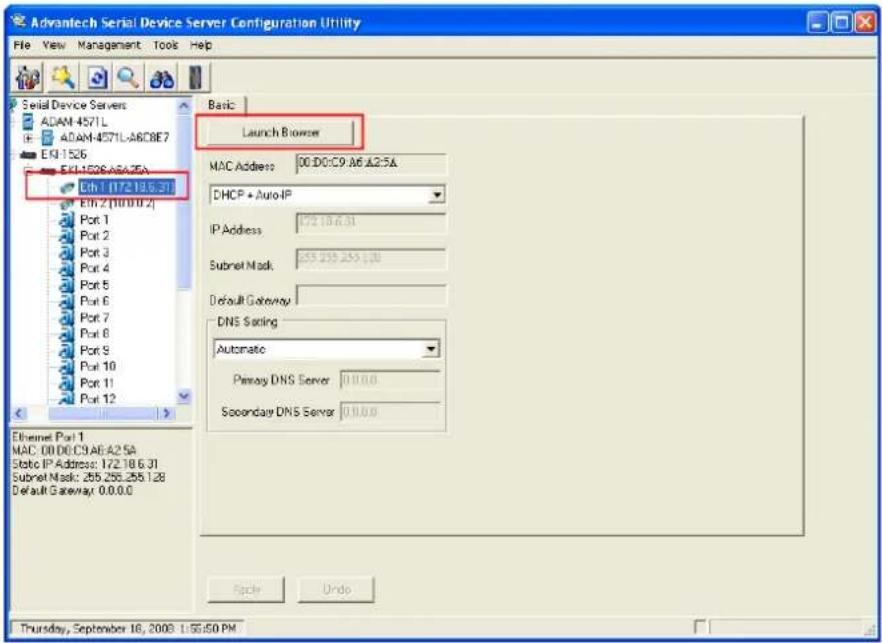This screenshot has width=882, height=643.
Task: Click the status bar date and time
Action: [x=128, y=628]
